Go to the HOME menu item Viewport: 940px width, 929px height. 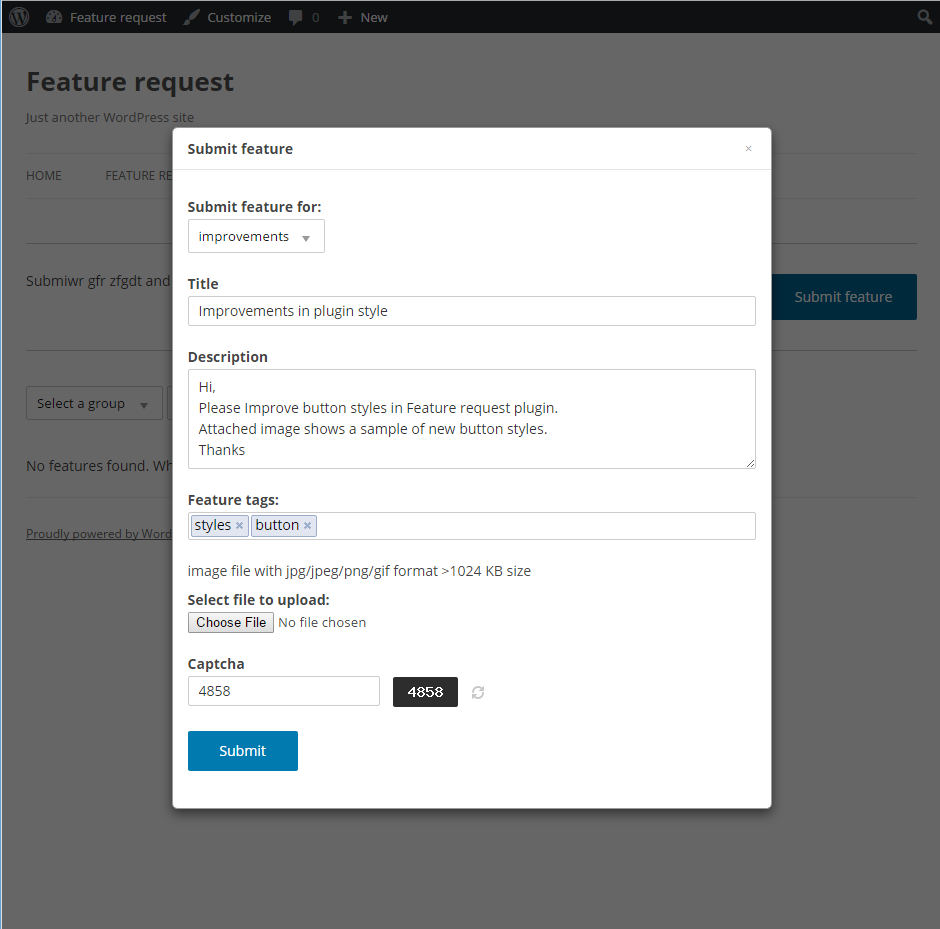point(44,176)
